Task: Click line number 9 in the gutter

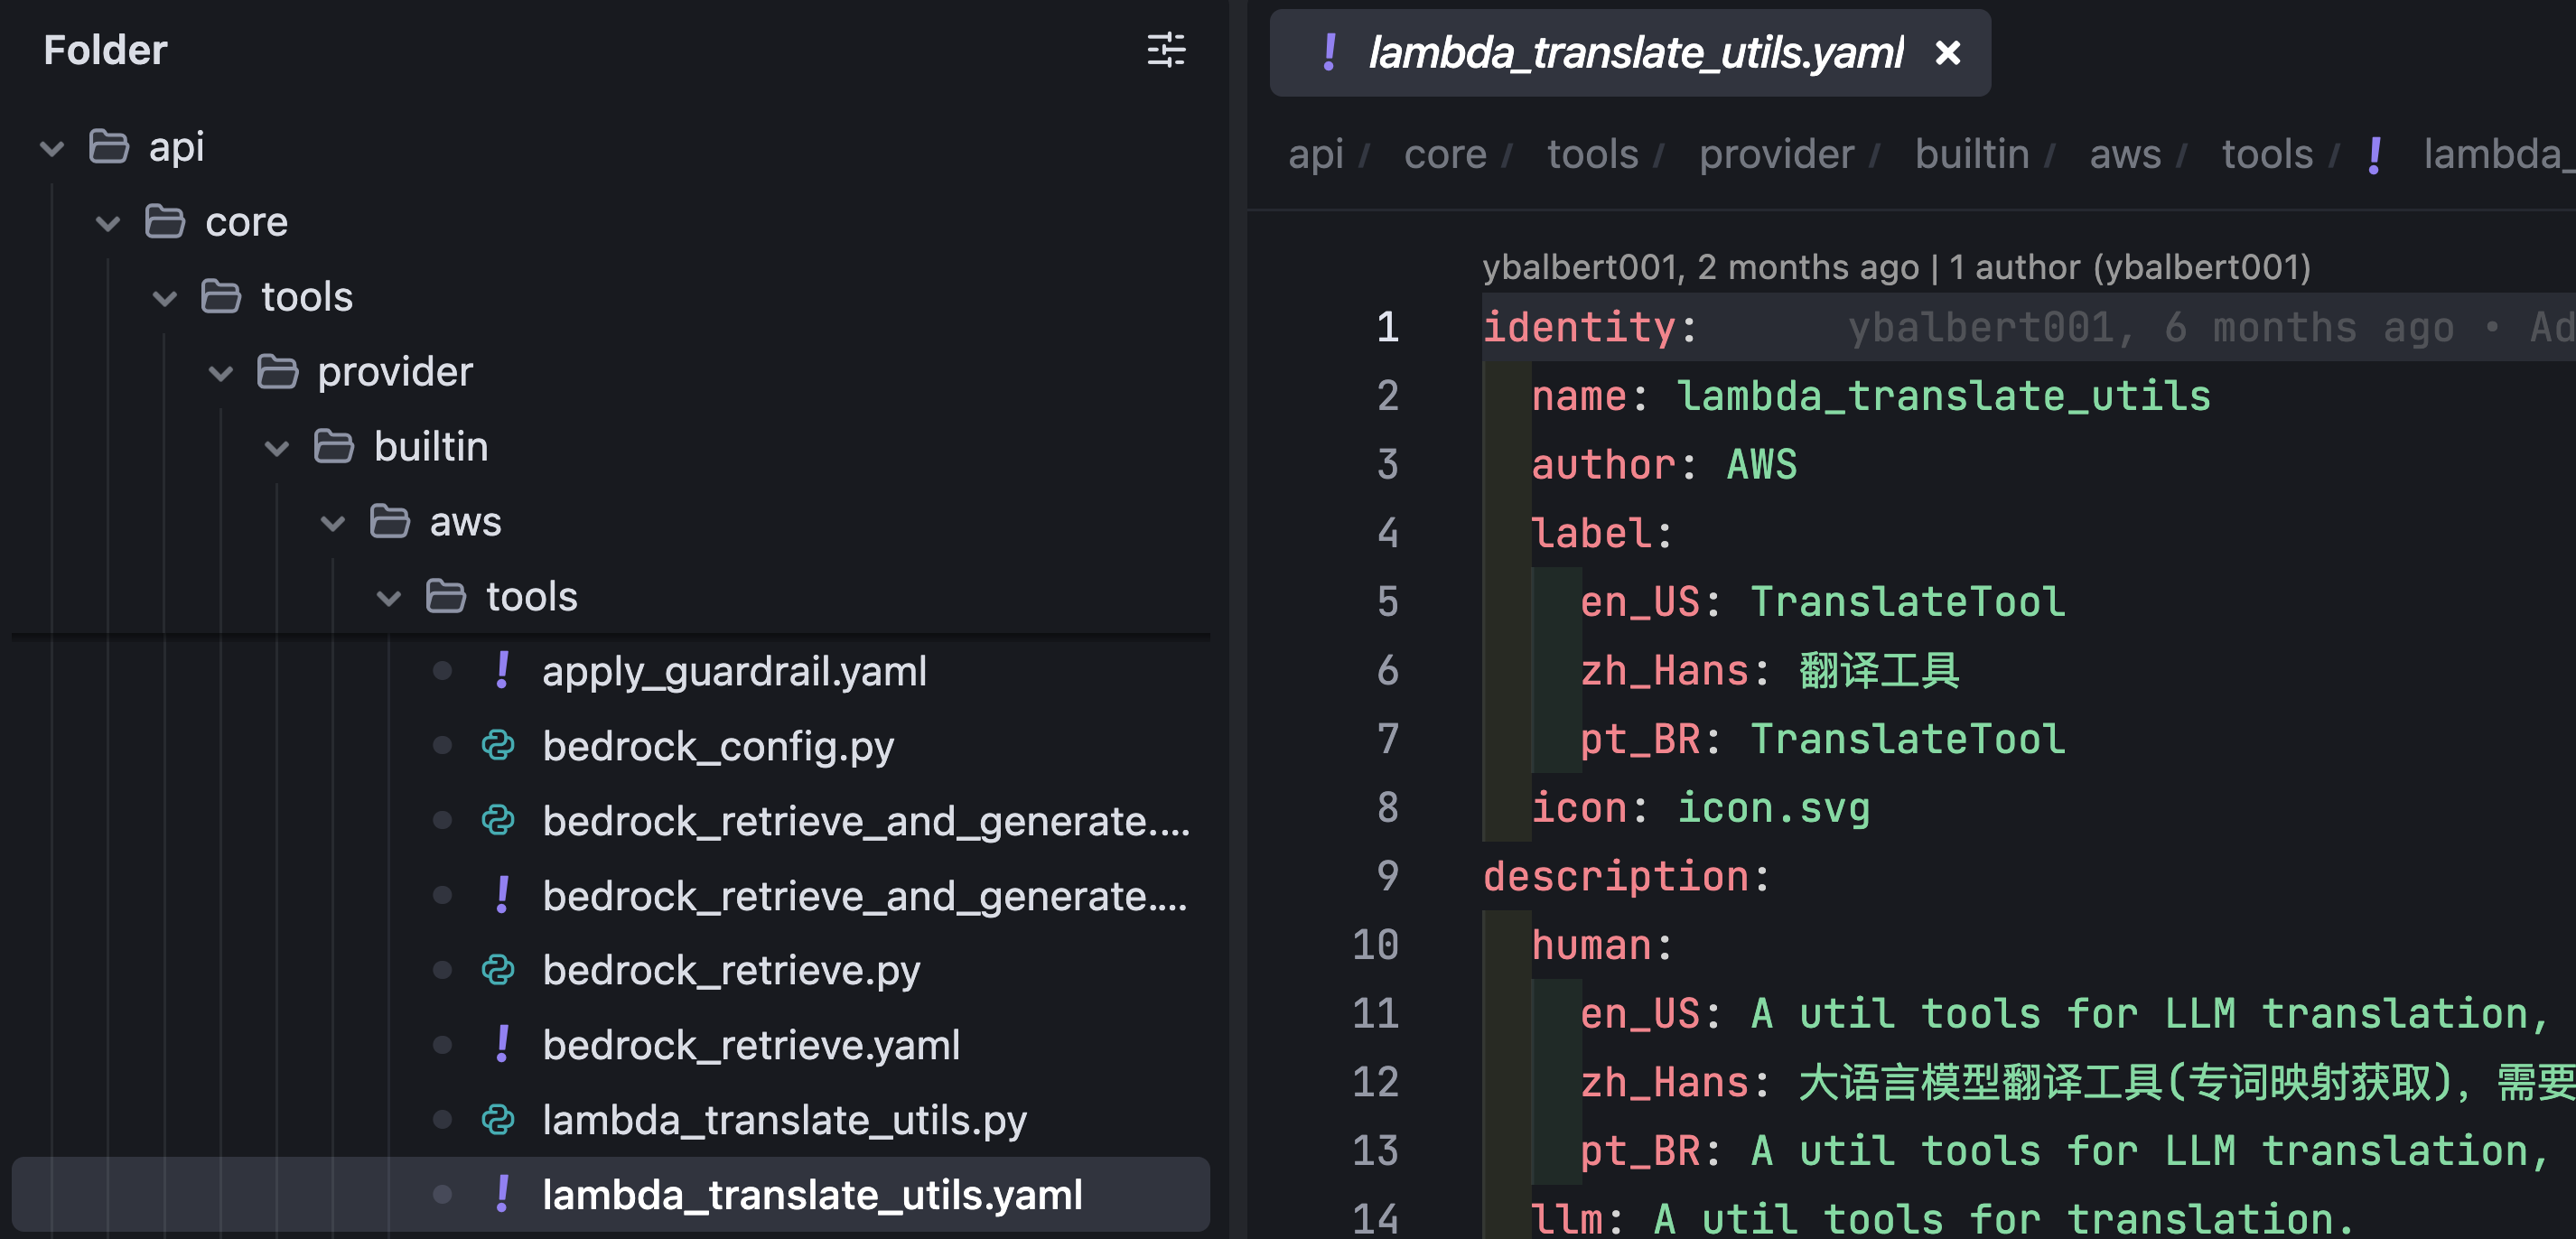Action: (1387, 876)
